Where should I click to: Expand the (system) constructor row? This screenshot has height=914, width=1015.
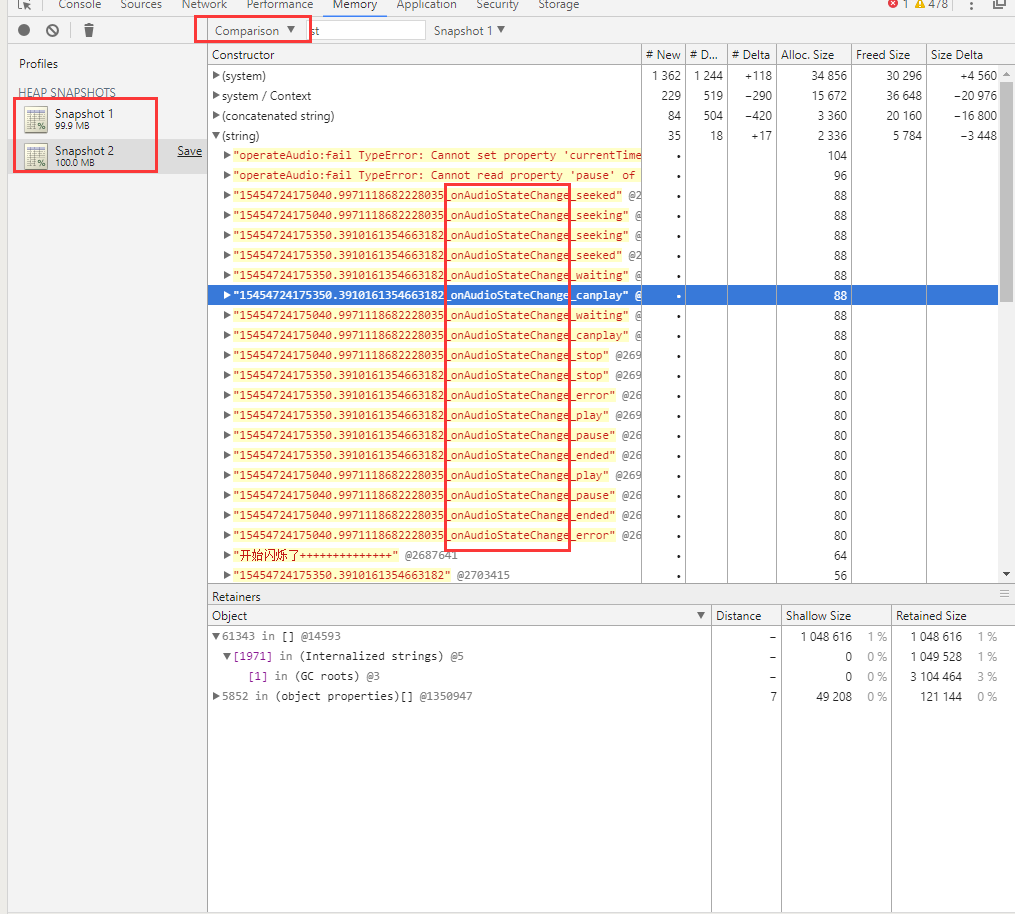(x=216, y=75)
